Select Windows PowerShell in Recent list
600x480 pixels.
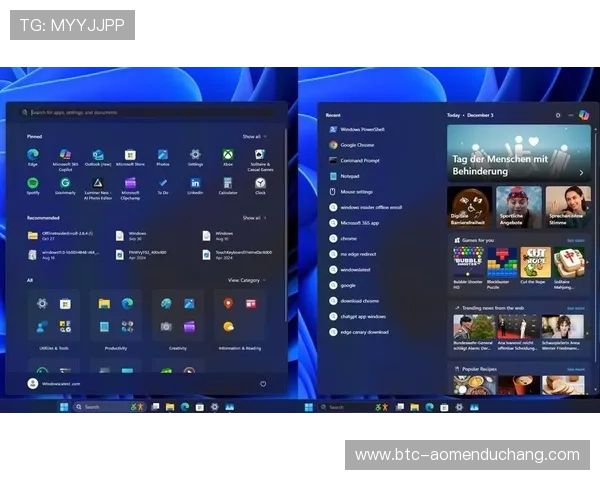coord(362,129)
